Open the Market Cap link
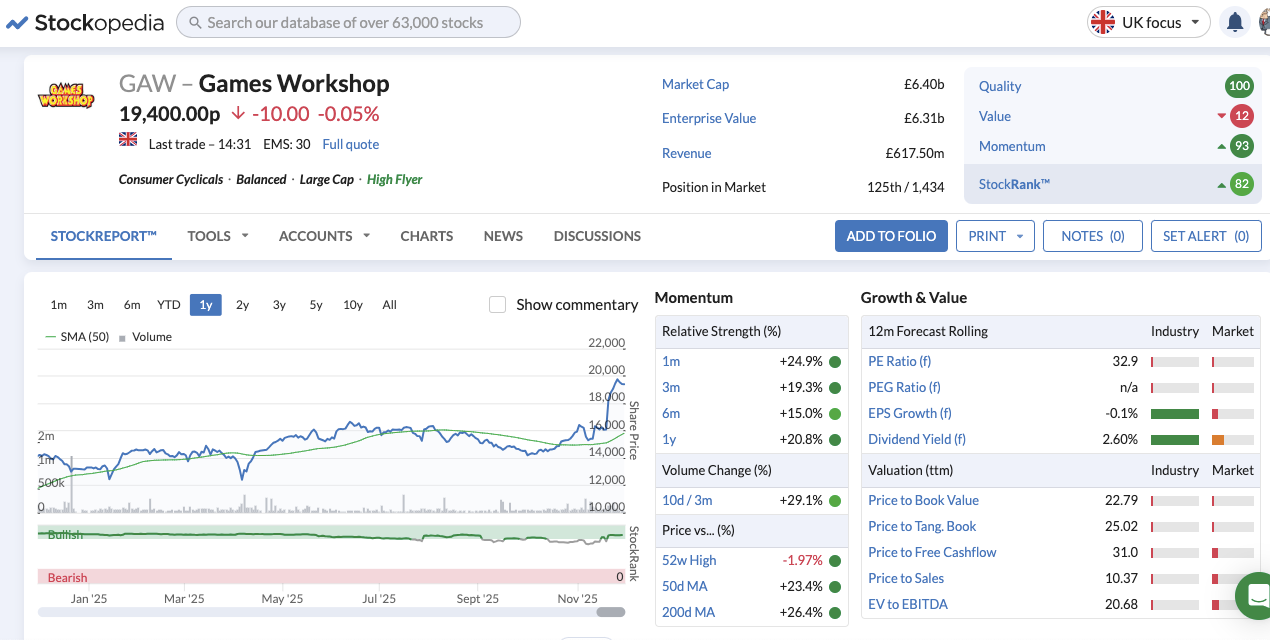 [x=696, y=84]
